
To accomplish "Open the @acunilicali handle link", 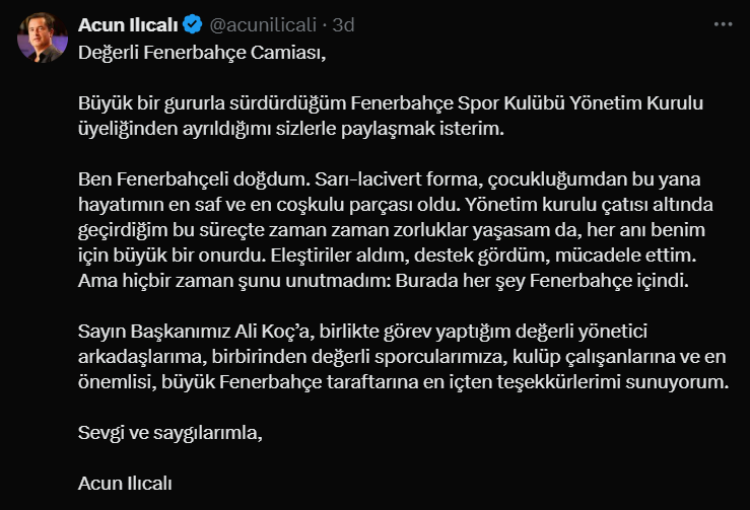I will coord(262,24).
